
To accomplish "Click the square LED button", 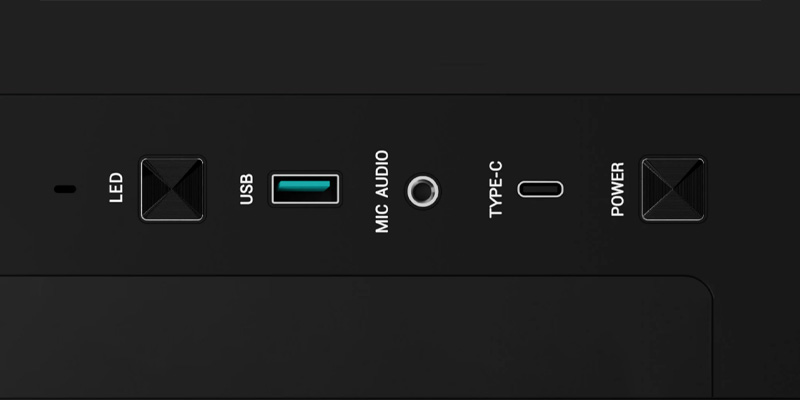I will (x=172, y=189).
